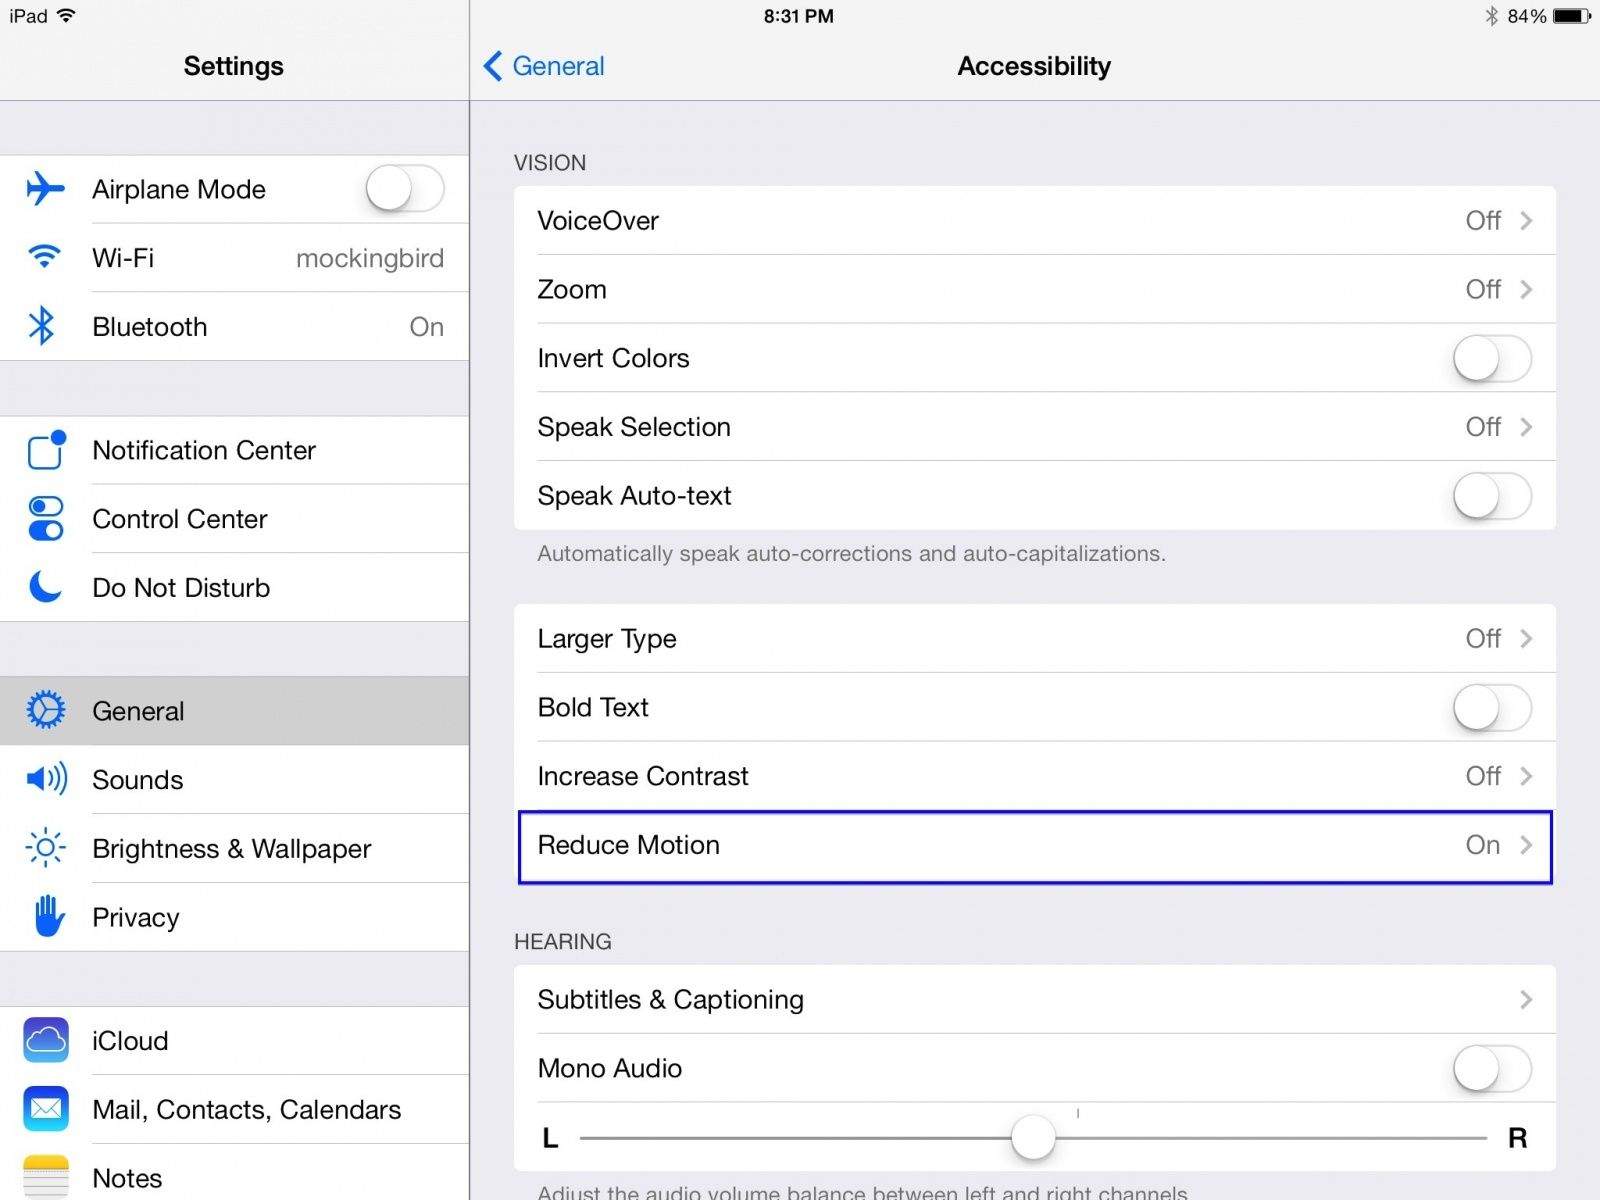1600x1200 pixels.
Task: Go back to General settings
Action: pos(545,66)
